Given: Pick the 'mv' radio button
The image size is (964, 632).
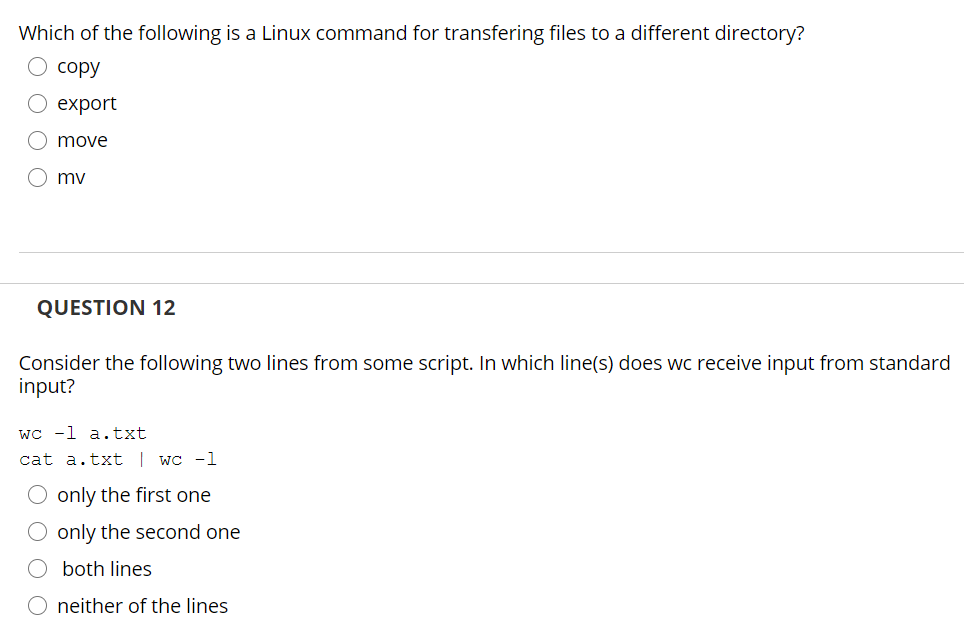Looking at the screenshot, I should [x=37, y=178].
